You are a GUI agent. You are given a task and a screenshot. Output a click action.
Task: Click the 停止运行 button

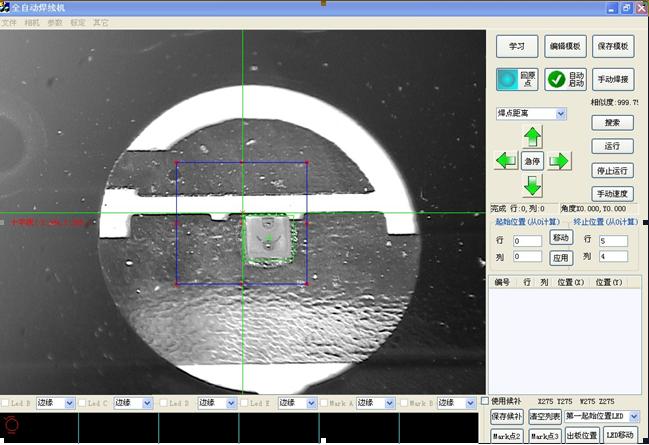(612, 170)
